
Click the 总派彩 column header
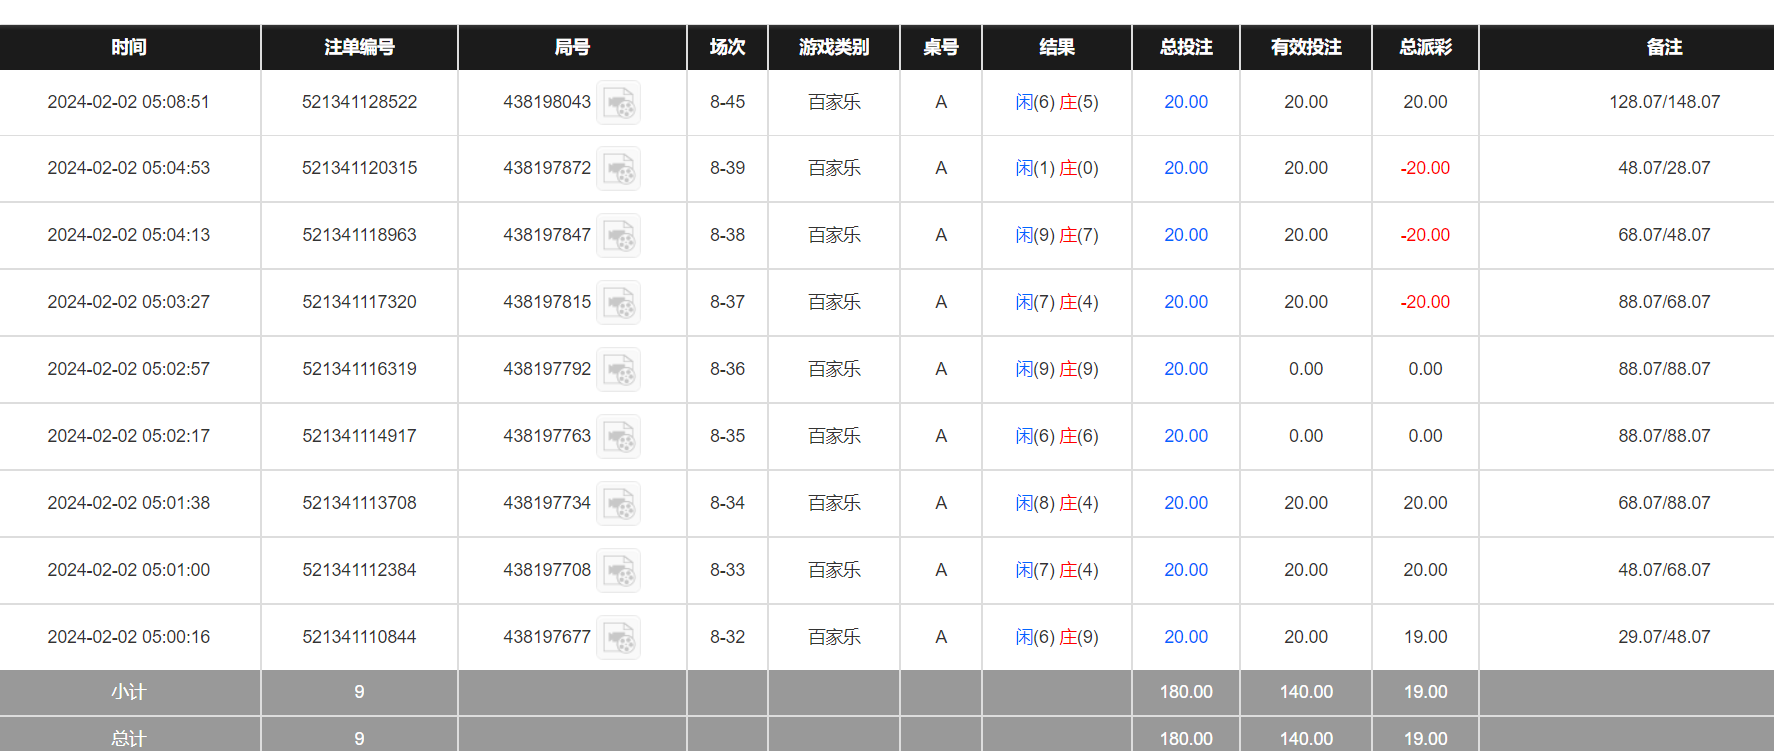point(1425,47)
